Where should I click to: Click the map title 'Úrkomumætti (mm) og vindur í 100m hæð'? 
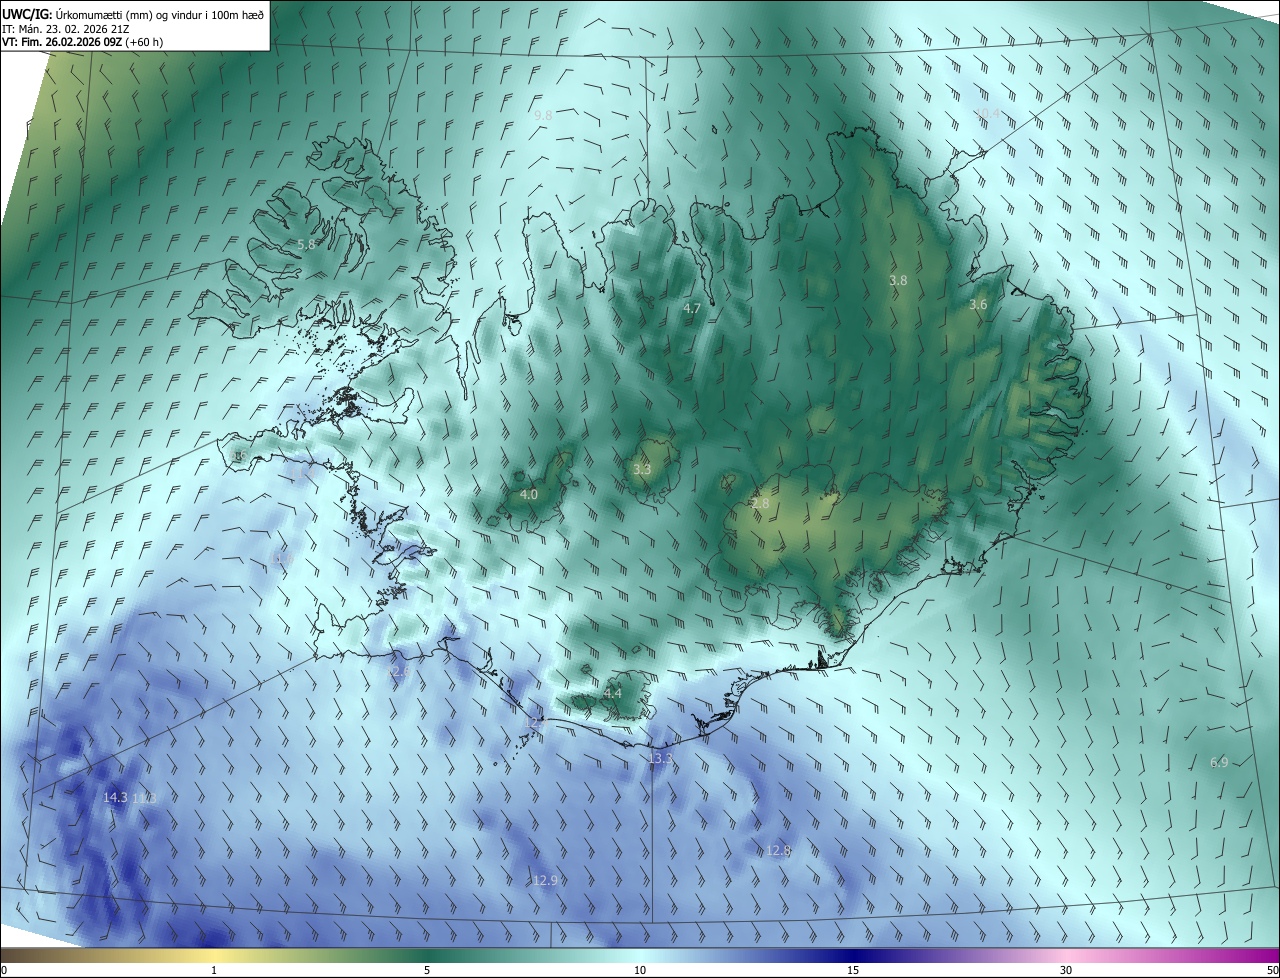point(160,13)
